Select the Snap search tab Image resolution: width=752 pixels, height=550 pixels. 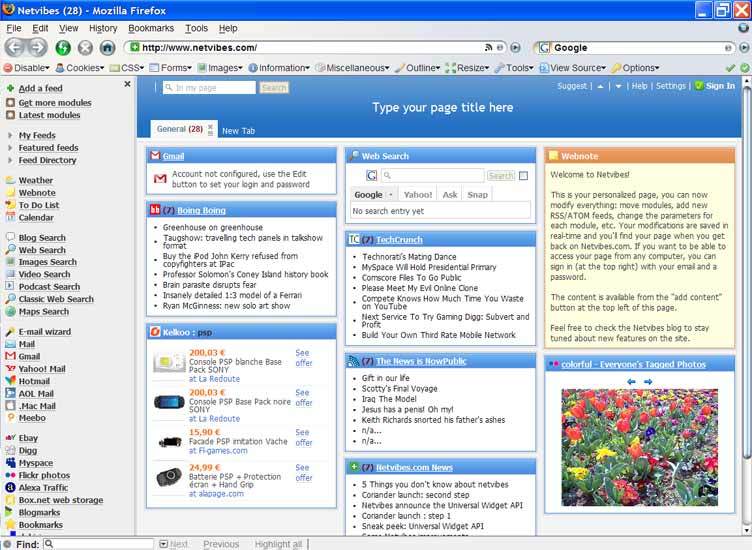tap(477, 195)
